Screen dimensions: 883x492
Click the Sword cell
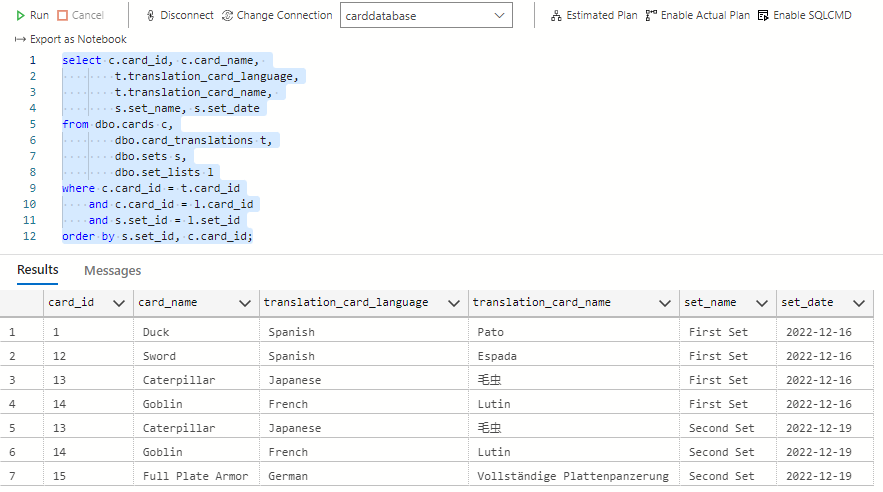pos(197,356)
